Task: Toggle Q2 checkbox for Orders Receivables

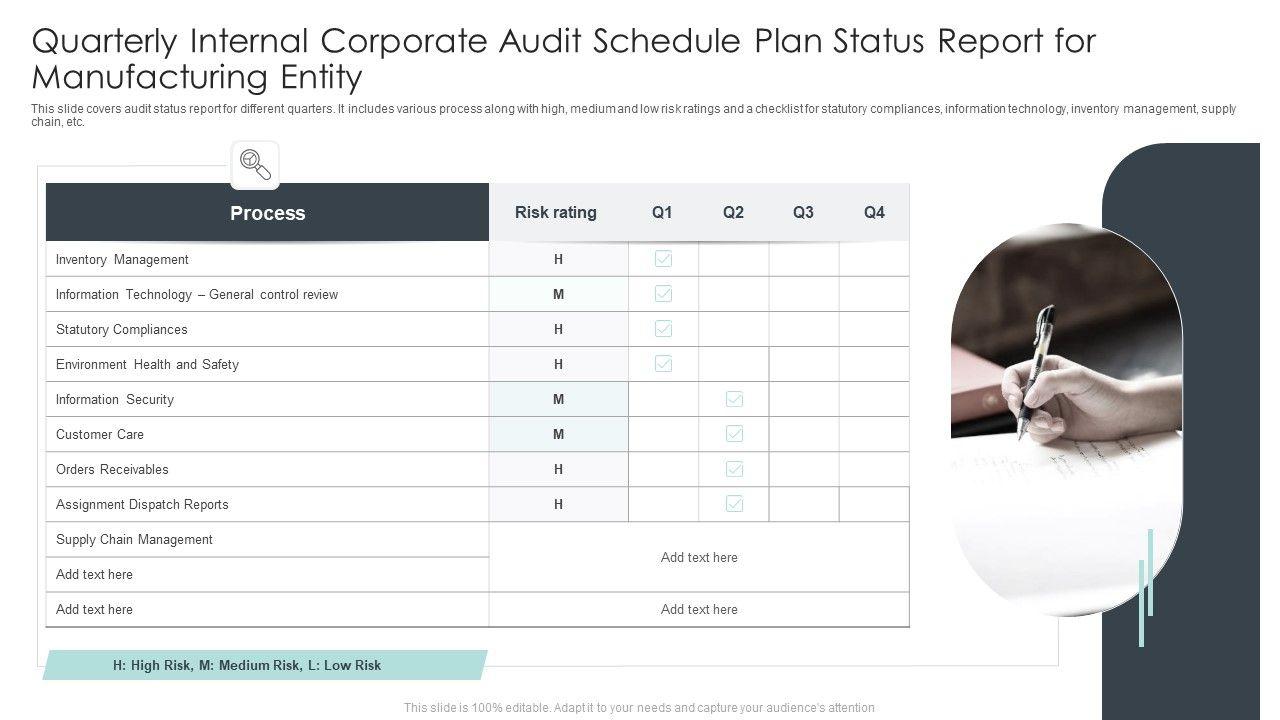Action: tap(734, 469)
